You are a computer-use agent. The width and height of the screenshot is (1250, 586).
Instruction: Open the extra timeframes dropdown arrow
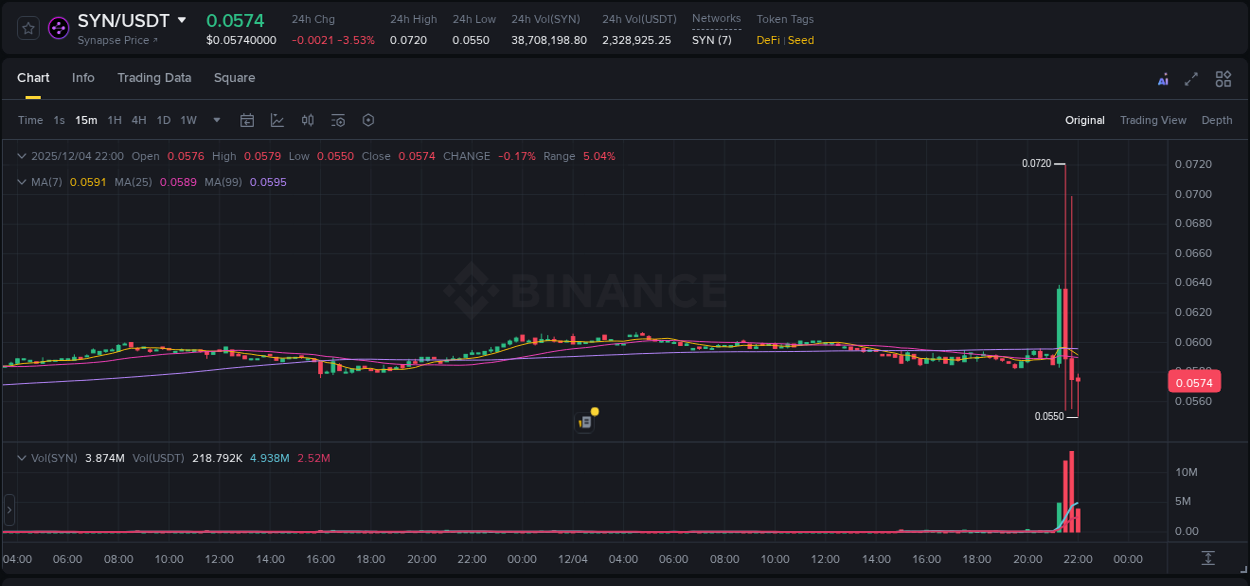[215, 120]
